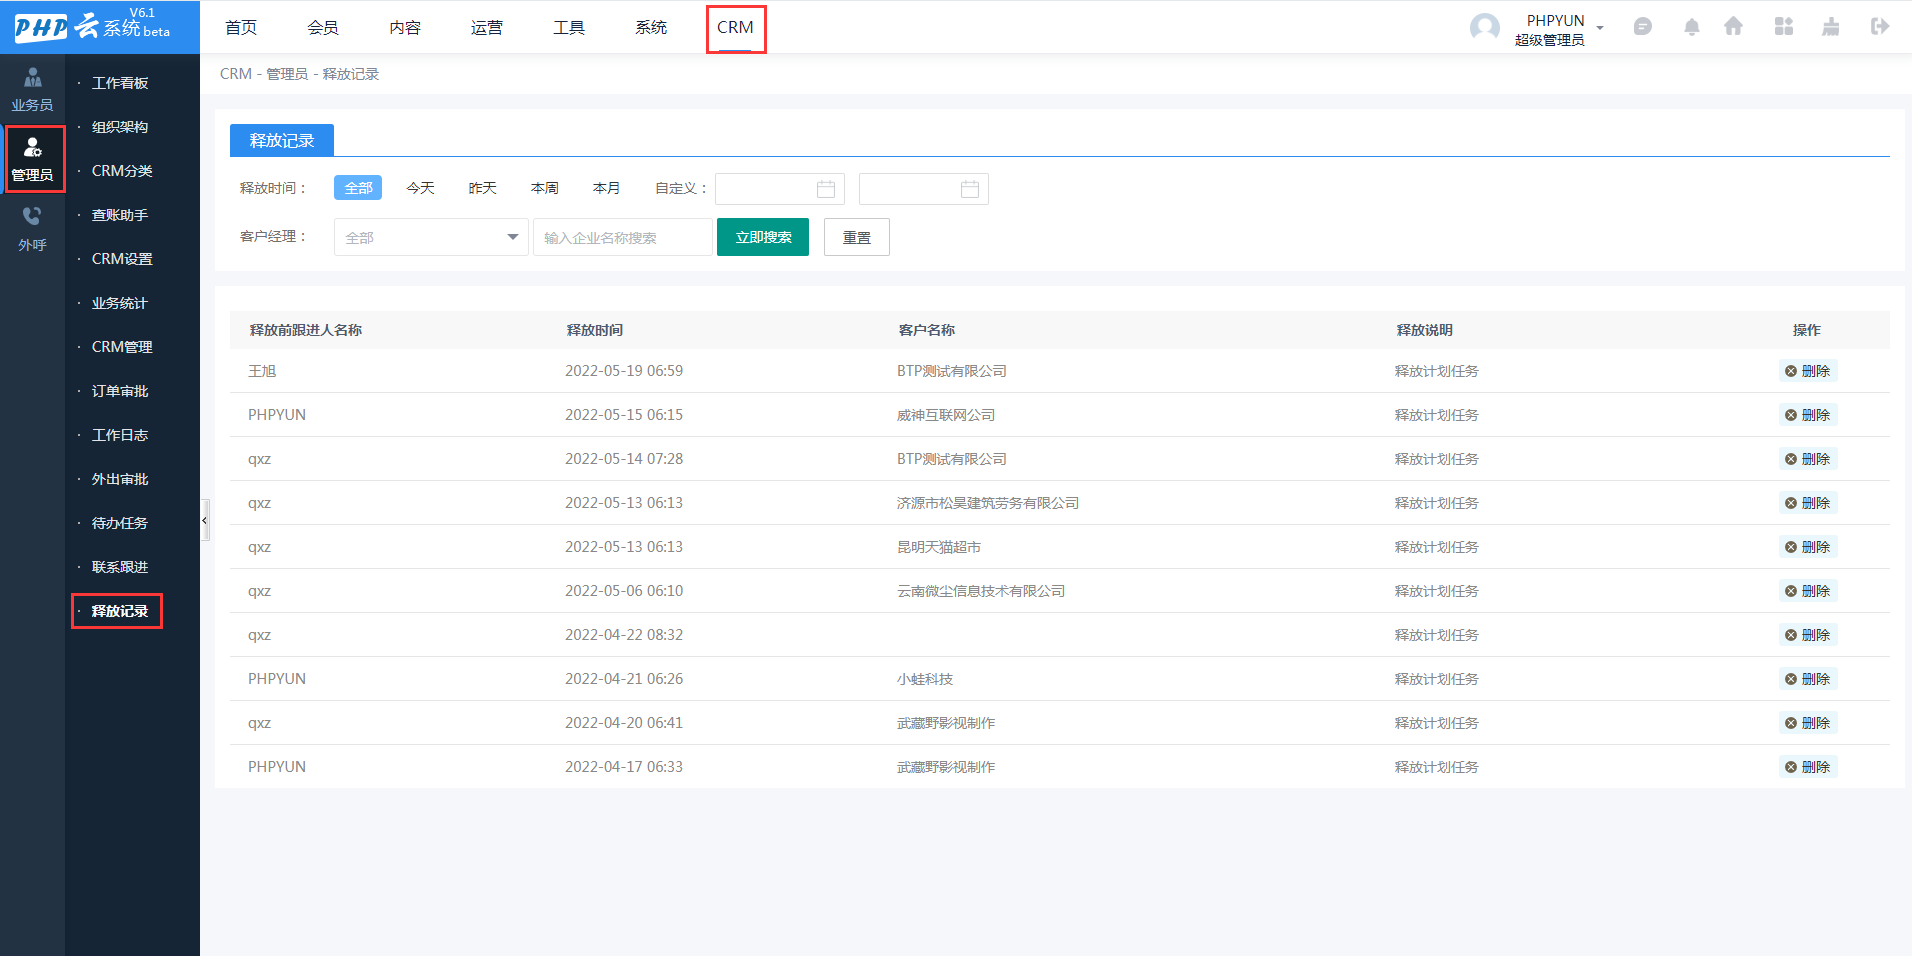Open CRM分类 in the sidebar
Screen dimensions: 1912x956
122,171
